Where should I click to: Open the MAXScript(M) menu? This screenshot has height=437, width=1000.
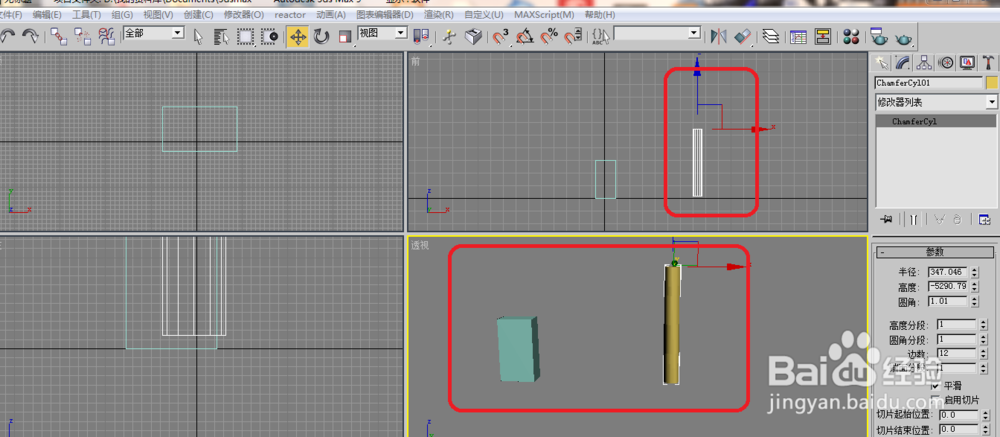pyautogui.click(x=544, y=15)
